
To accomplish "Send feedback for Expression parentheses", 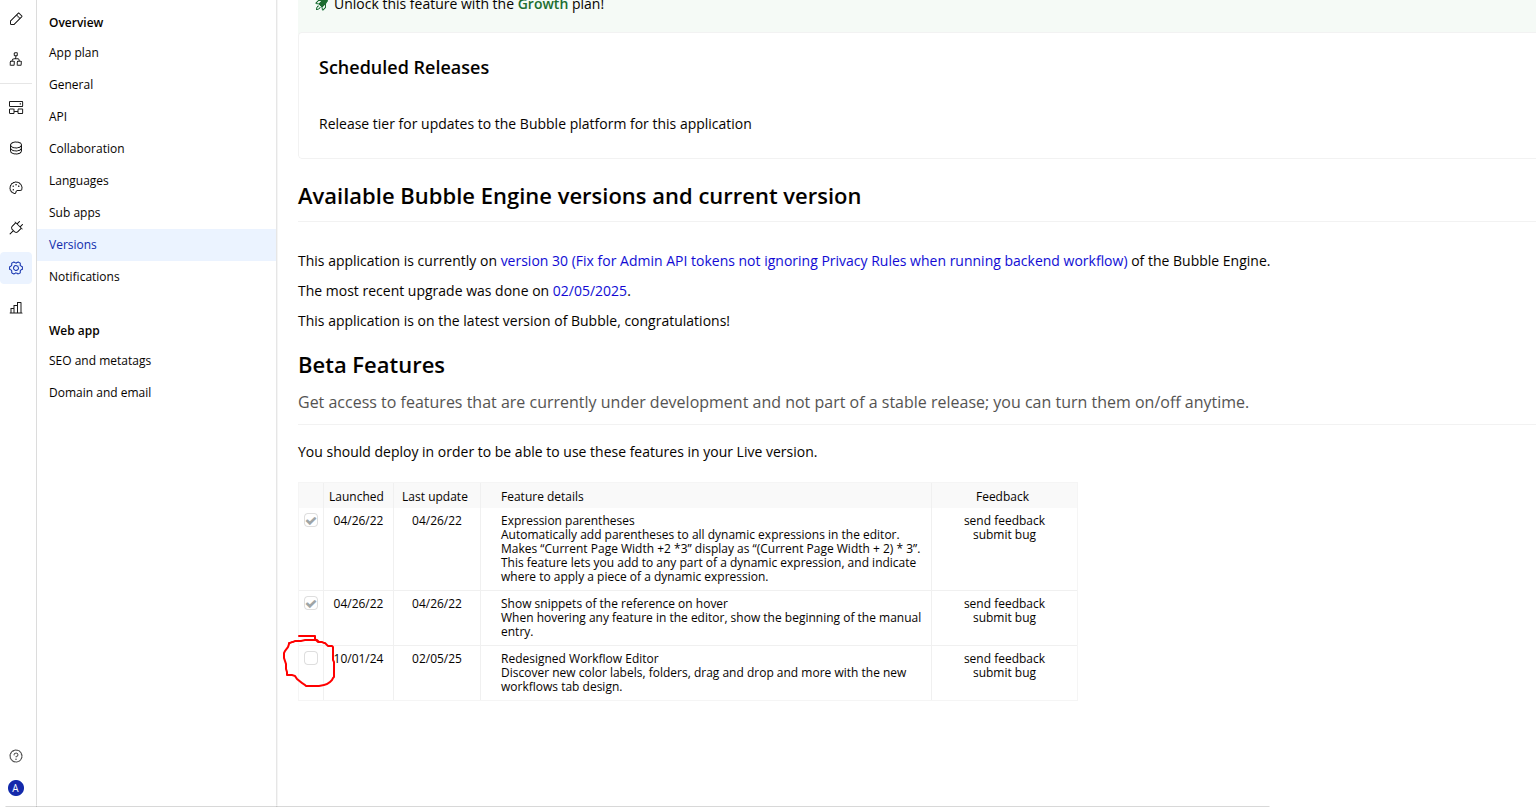I will (1004, 521).
